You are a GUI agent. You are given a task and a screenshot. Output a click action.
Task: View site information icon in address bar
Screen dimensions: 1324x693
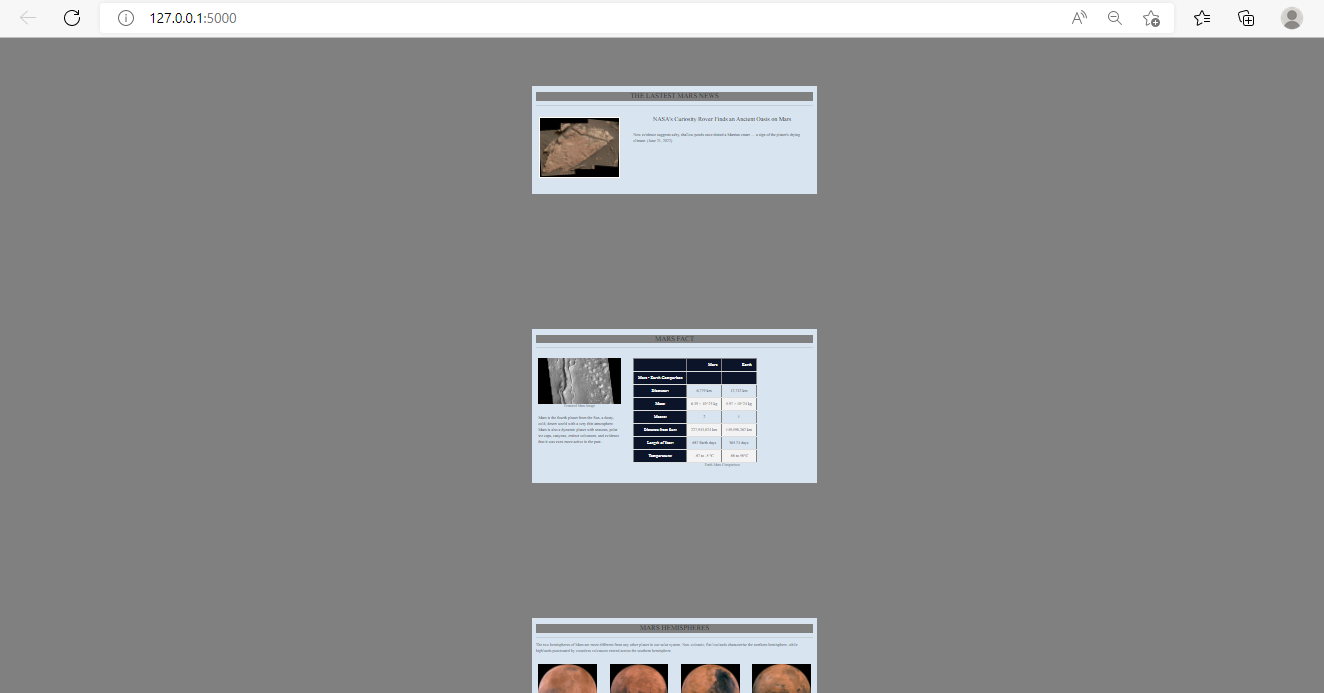tap(126, 18)
